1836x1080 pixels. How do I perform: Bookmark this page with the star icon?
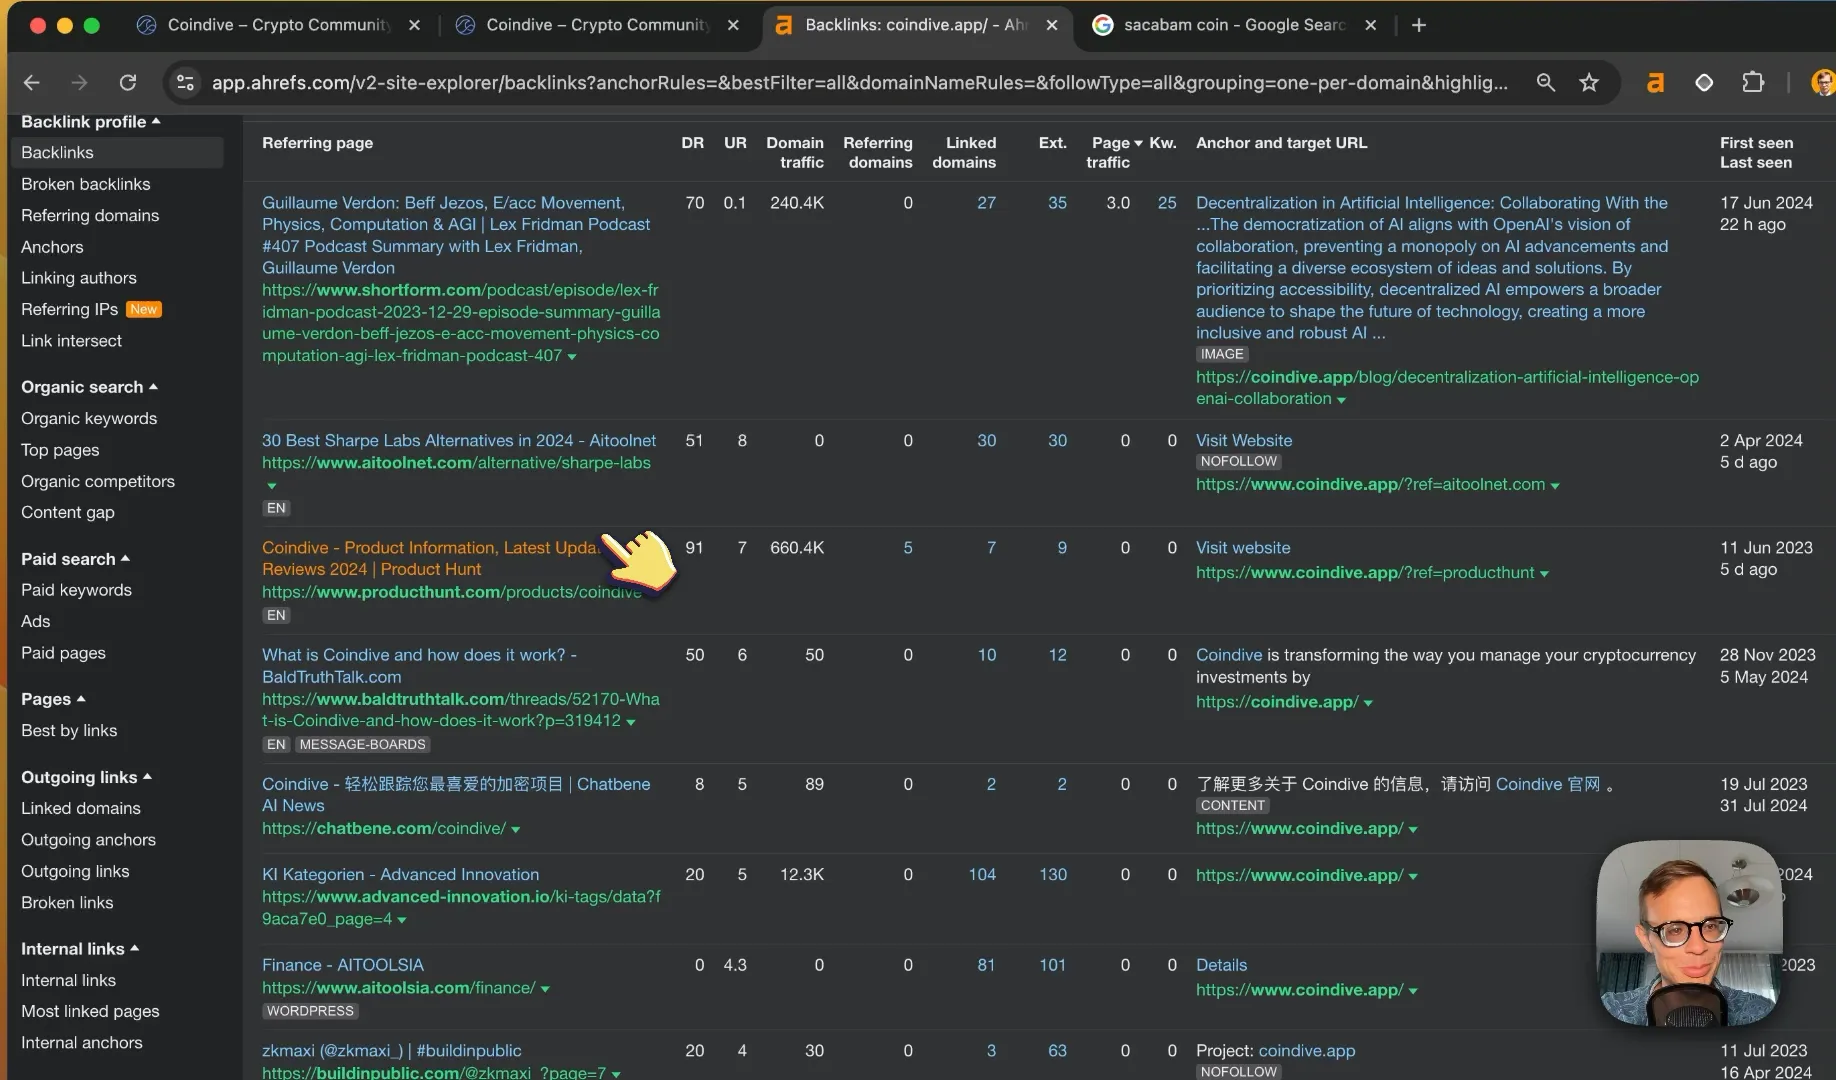click(1589, 83)
